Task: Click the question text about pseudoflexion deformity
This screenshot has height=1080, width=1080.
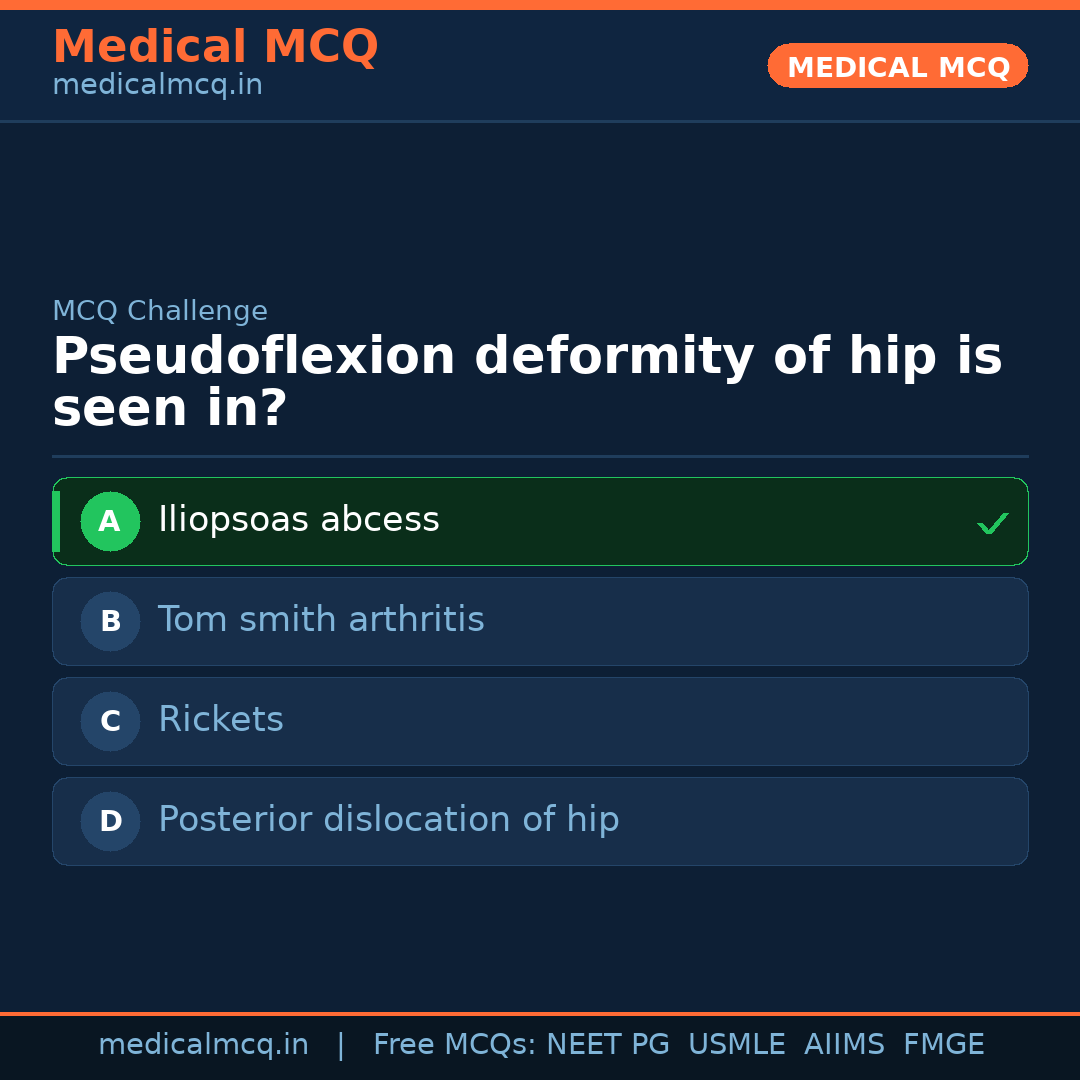Action: pos(527,383)
